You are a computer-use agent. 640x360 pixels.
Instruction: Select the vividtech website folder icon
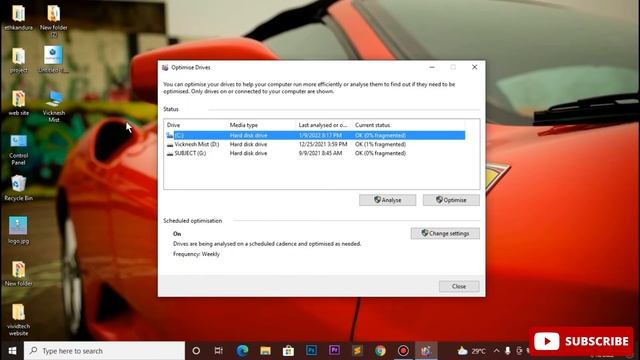18,320
